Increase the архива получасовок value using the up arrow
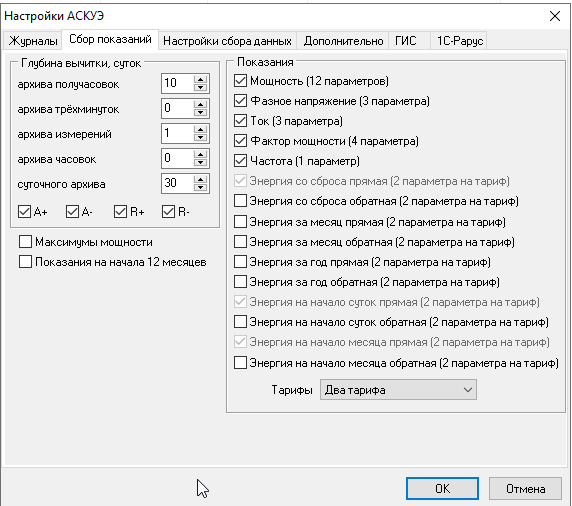572x506 pixels. click(x=200, y=79)
